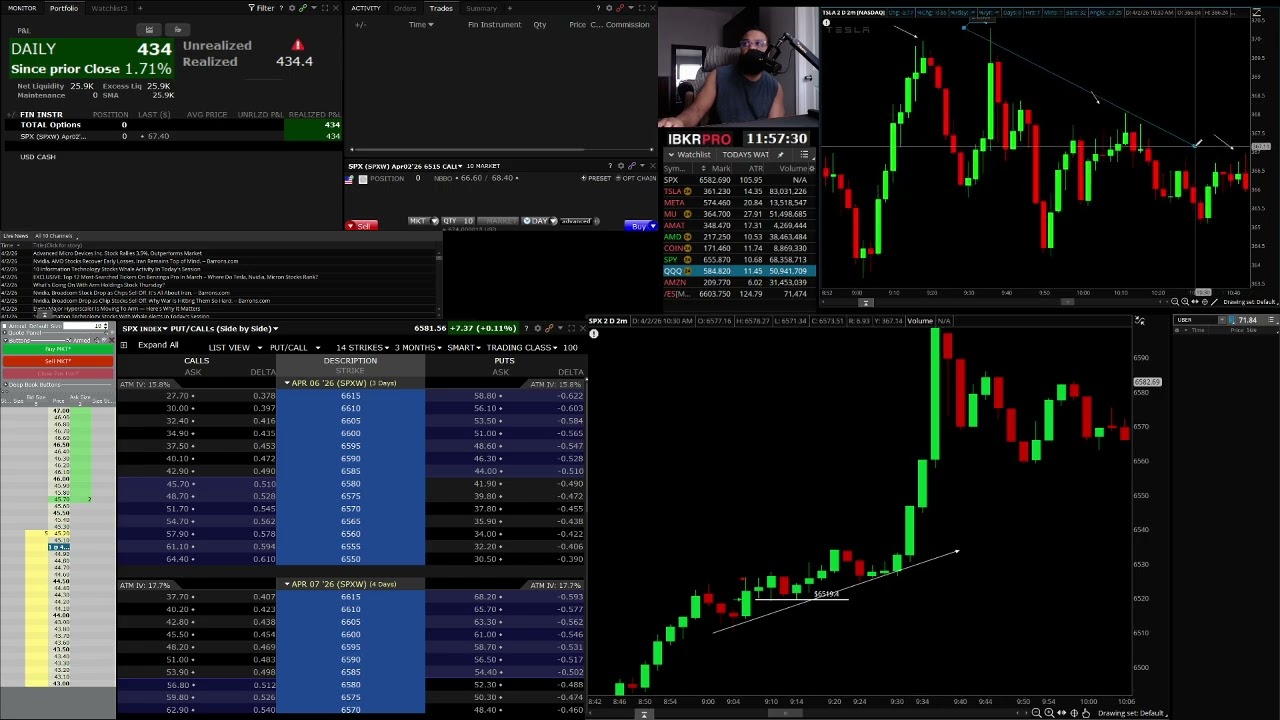Add a new tab next to Watchlist3
This screenshot has height=720, width=1280.
pyautogui.click(x=139, y=8)
